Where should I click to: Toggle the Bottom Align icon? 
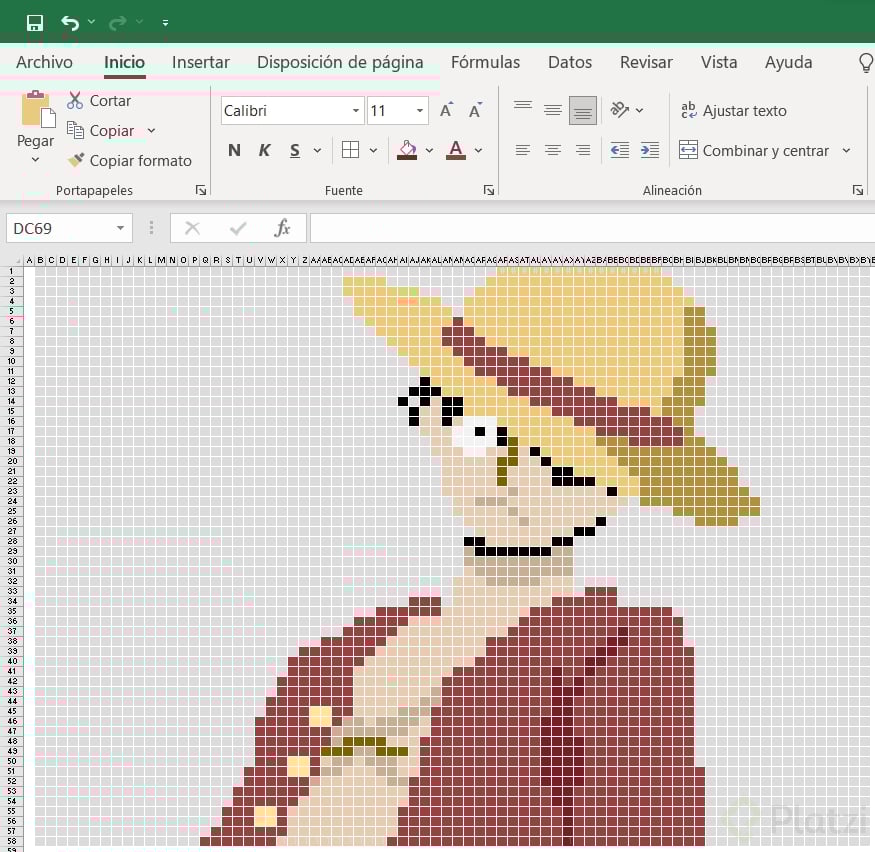[x=583, y=110]
